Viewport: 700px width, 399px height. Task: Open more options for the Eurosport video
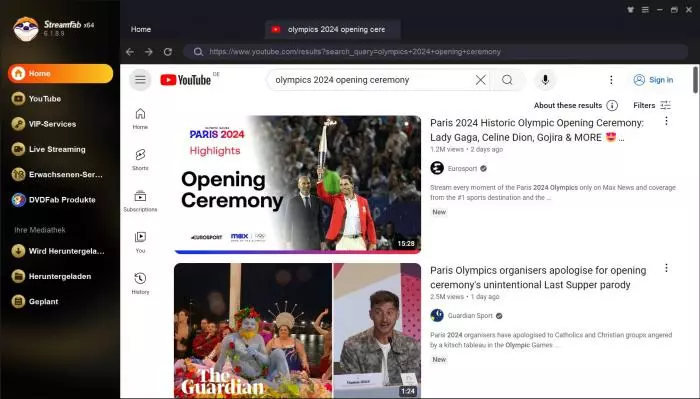pyautogui.click(x=666, y=121)
